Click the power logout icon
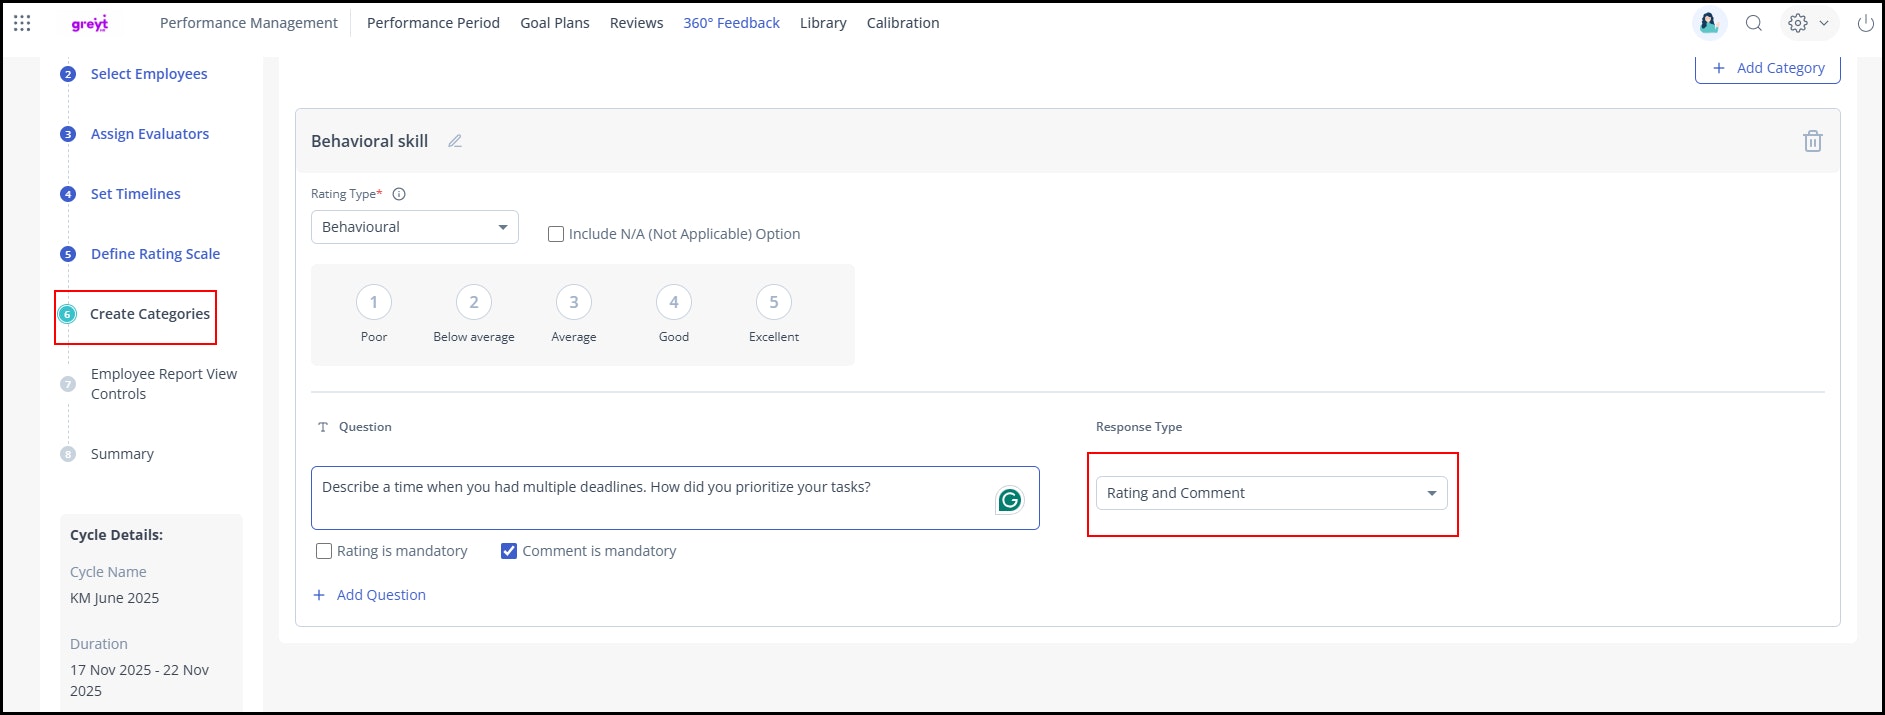Screen dimensions: 1885x715 pos(1865,23)
